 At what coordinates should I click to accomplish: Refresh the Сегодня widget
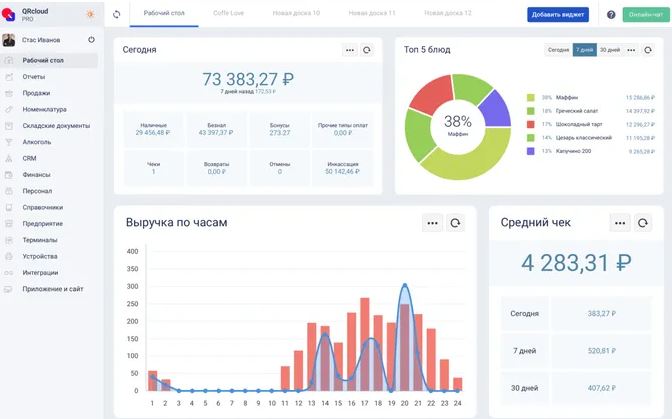point(367,50)
